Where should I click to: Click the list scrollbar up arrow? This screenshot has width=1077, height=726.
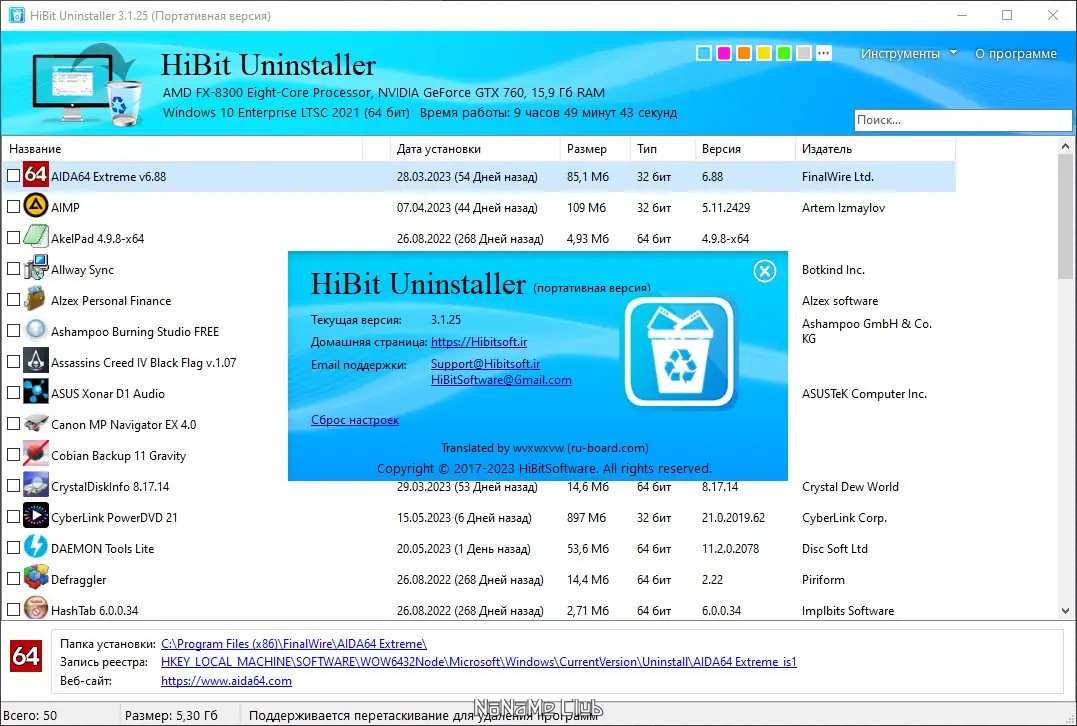(1065, 146)
